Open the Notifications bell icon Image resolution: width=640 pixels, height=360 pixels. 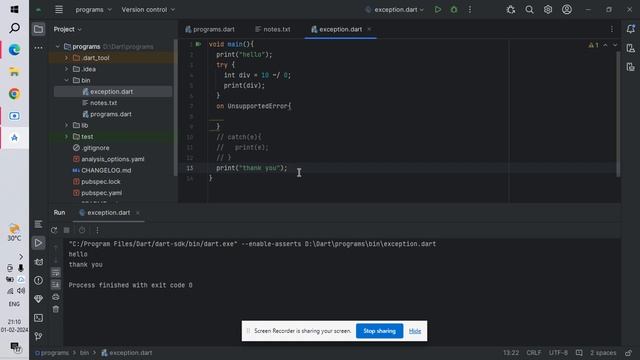(x=631, y=29)
